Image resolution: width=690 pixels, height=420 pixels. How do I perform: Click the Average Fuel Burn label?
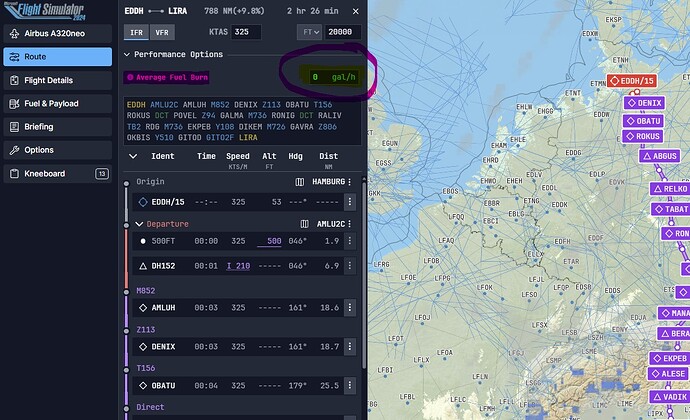[167, 77]
